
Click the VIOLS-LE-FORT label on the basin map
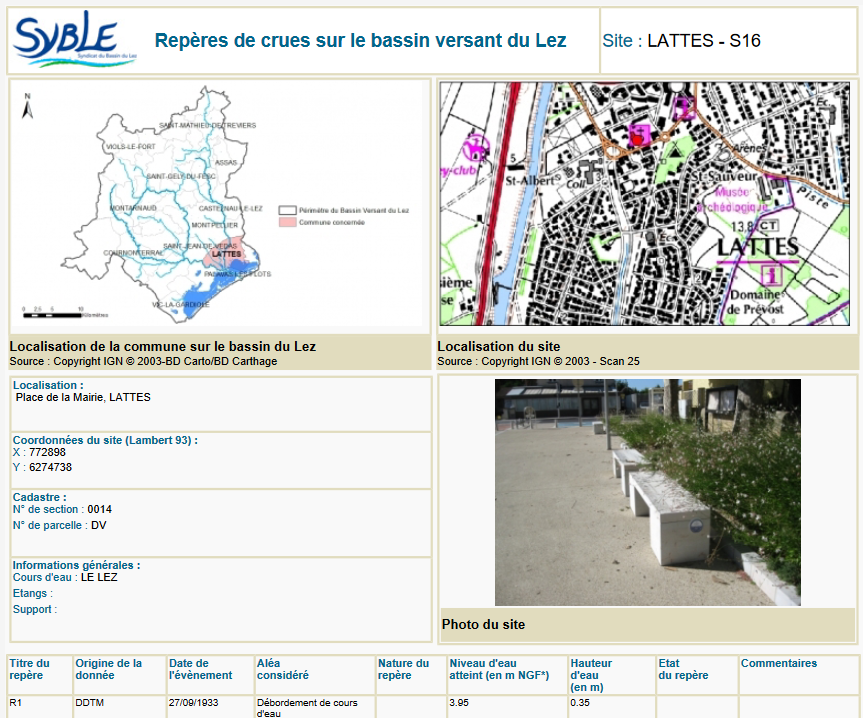(131, 147)
